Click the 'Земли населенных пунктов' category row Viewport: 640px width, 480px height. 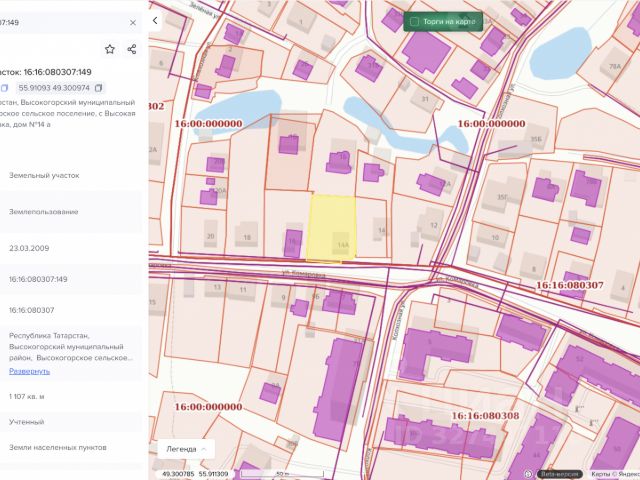(58, 447)
